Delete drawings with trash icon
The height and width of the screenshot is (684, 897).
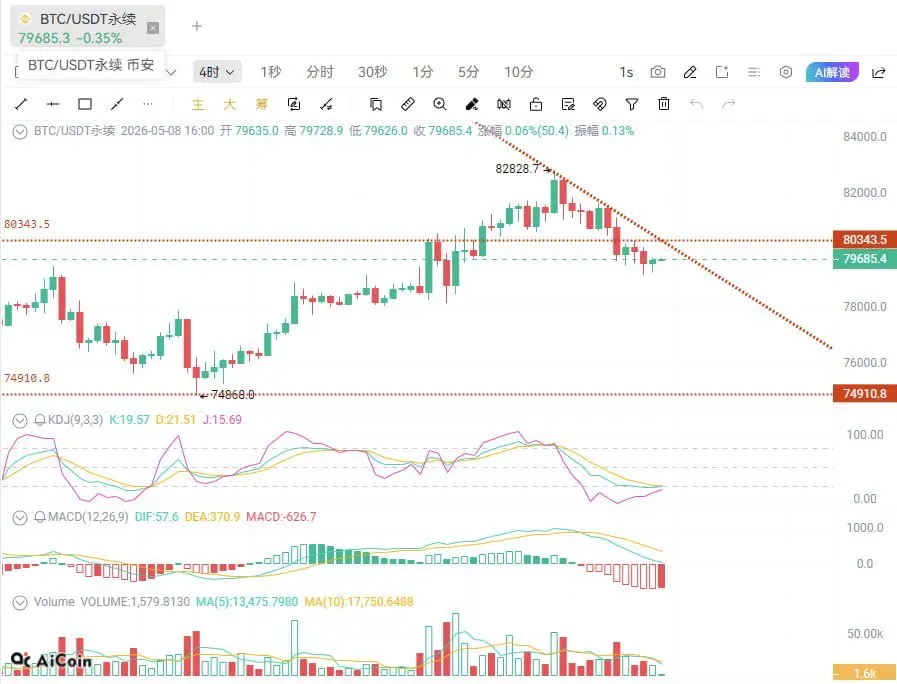click(664, 104)
